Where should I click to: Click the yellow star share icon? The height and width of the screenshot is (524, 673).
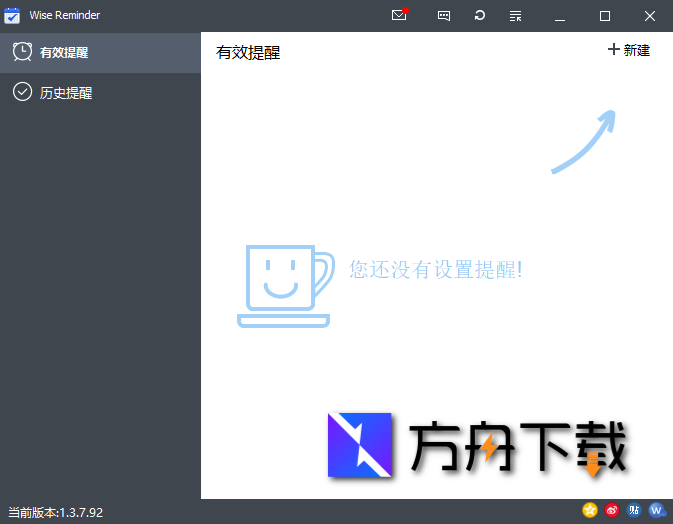click(x=590, y=510)
